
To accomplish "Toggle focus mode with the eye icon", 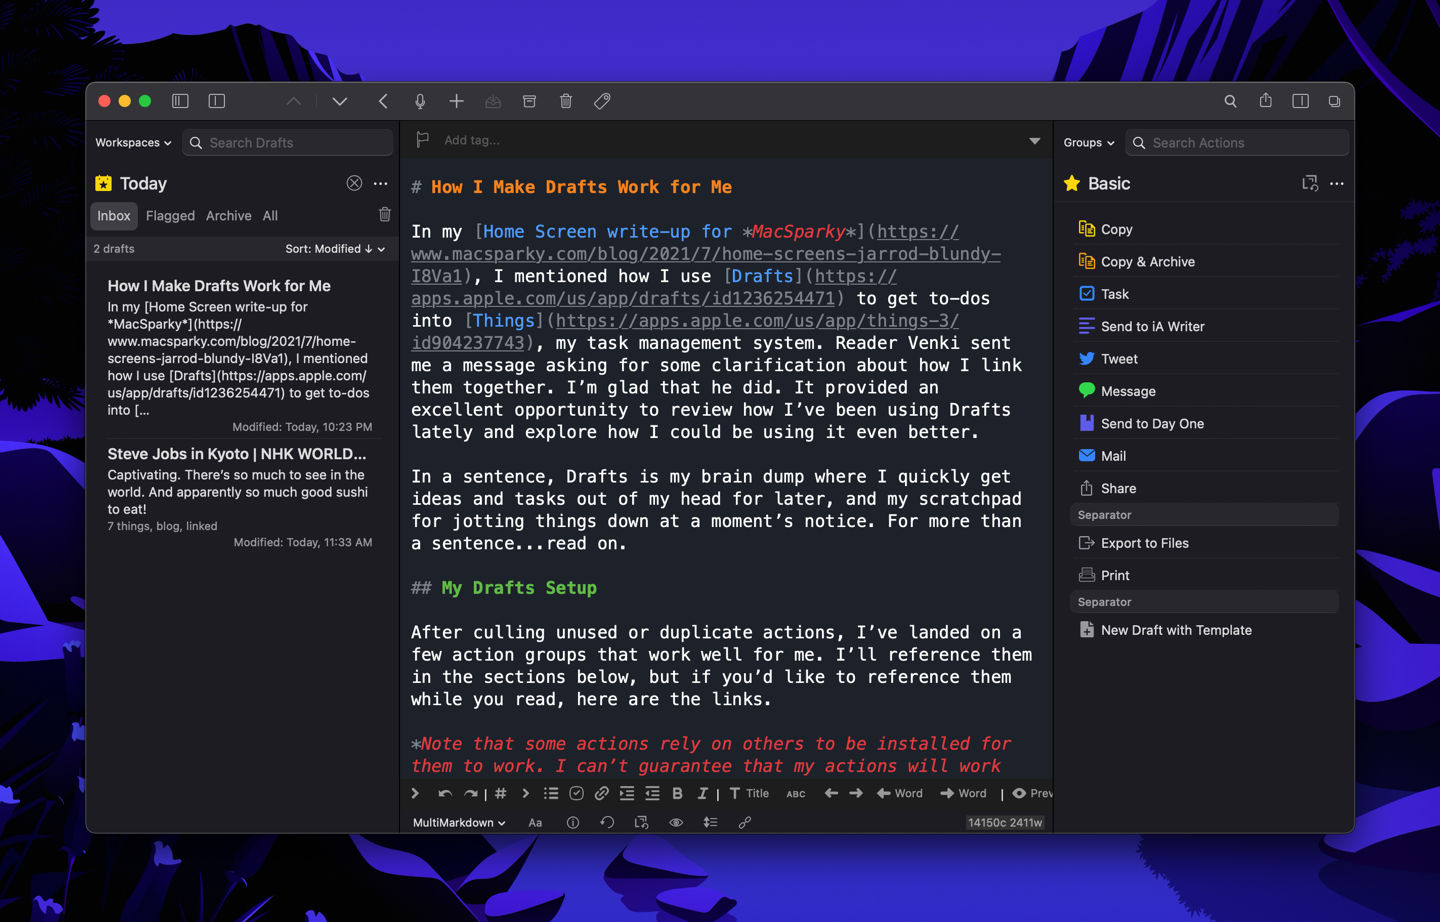I will pyautogui.click(x=676, y=822).
